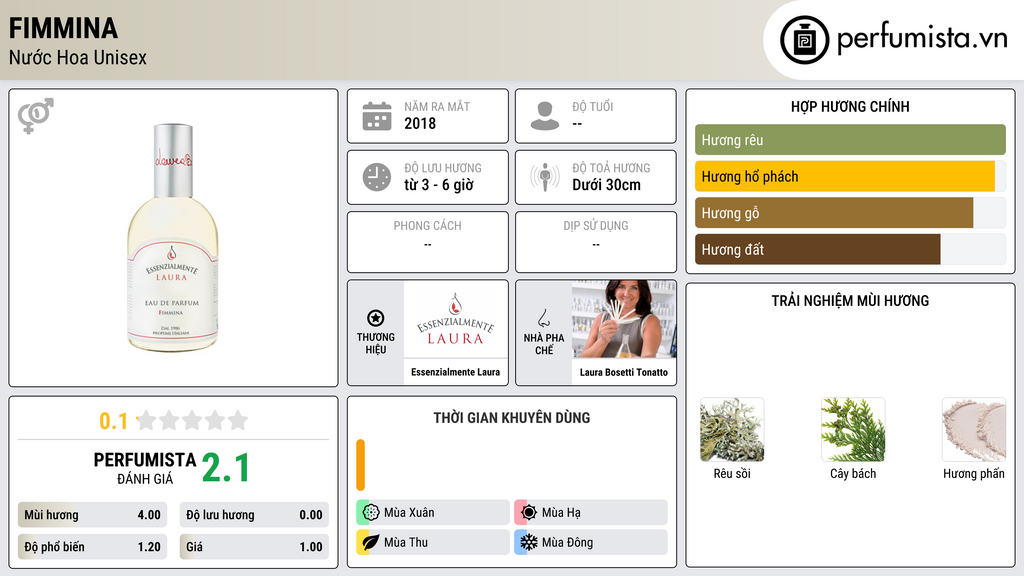Open the Rêu sồi note thumbnail

tap(731, 430)
